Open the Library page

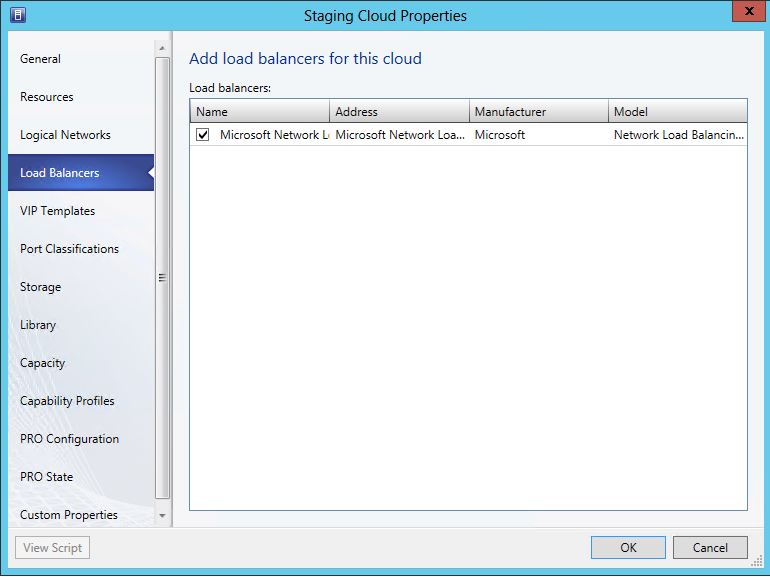[38, 325]
